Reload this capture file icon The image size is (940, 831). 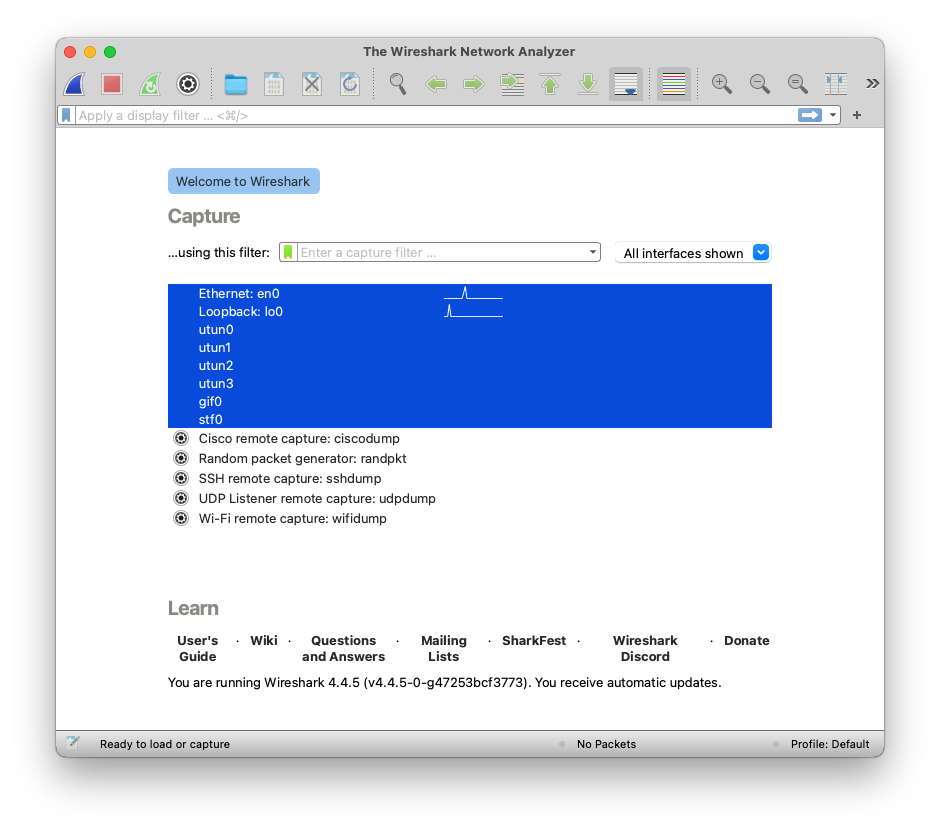click(350, 84)
